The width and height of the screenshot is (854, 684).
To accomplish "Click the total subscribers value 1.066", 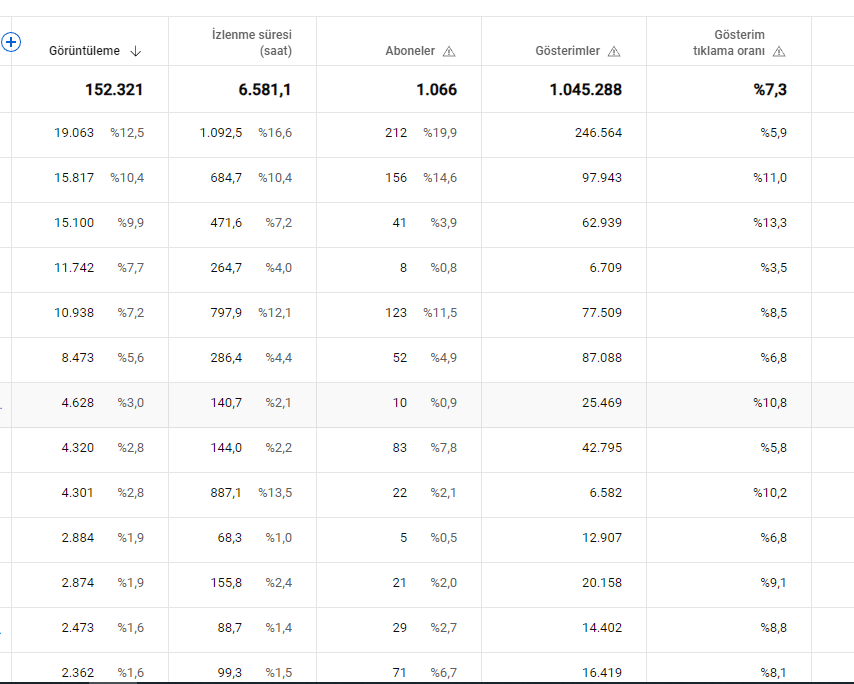I will [437, 90].
